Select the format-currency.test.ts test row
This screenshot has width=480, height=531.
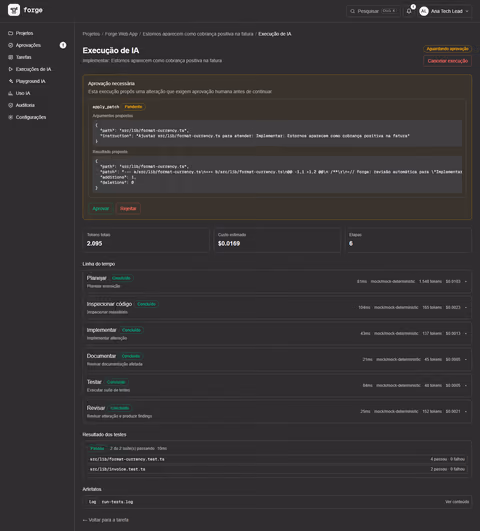click(x=277, y=459)
